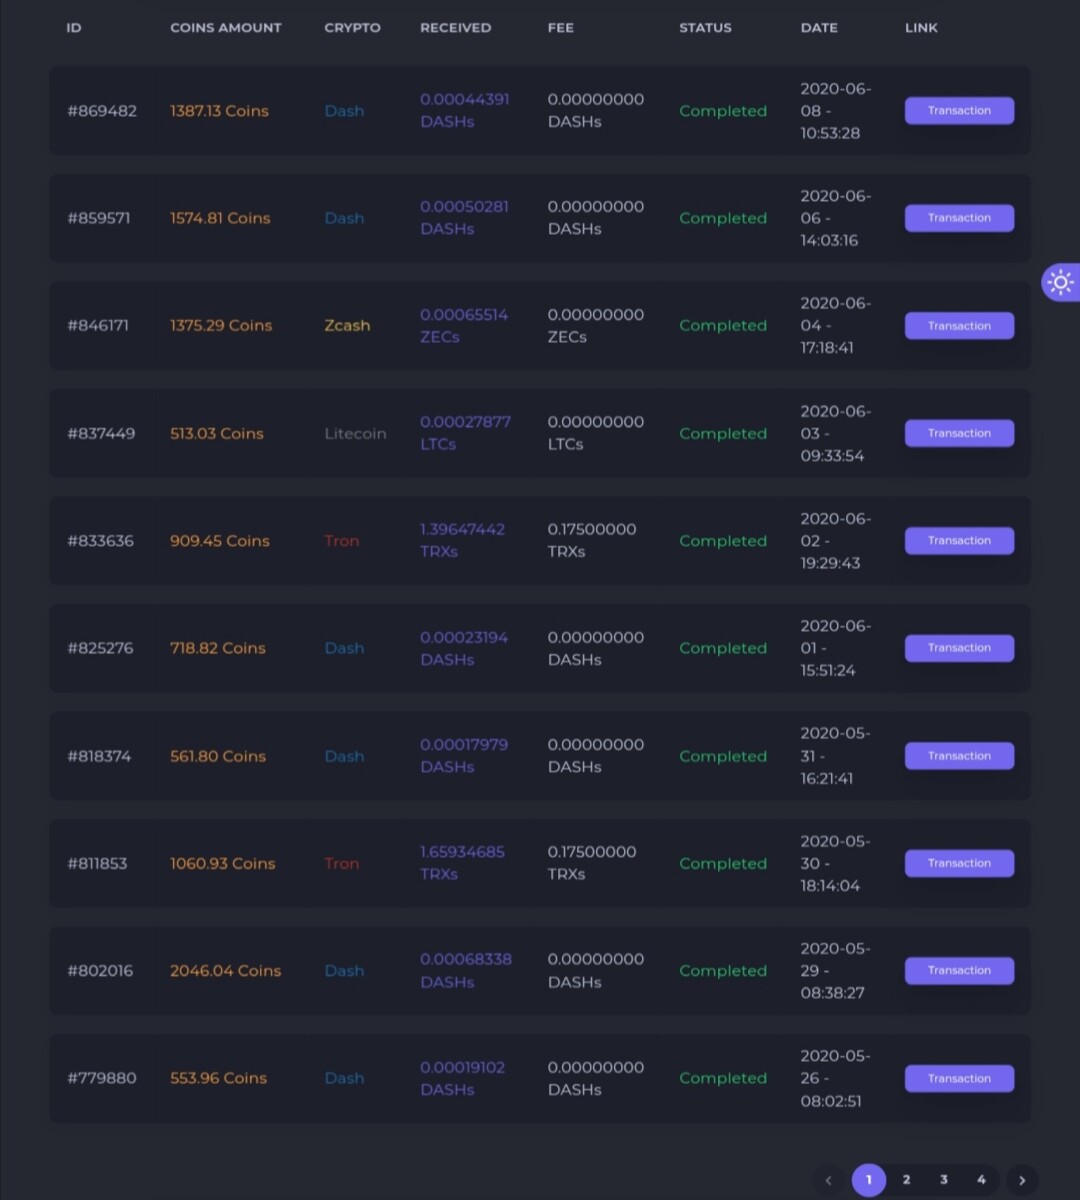Open Transaction link for #869482
1080x1200 pixels.
[959, 111]
